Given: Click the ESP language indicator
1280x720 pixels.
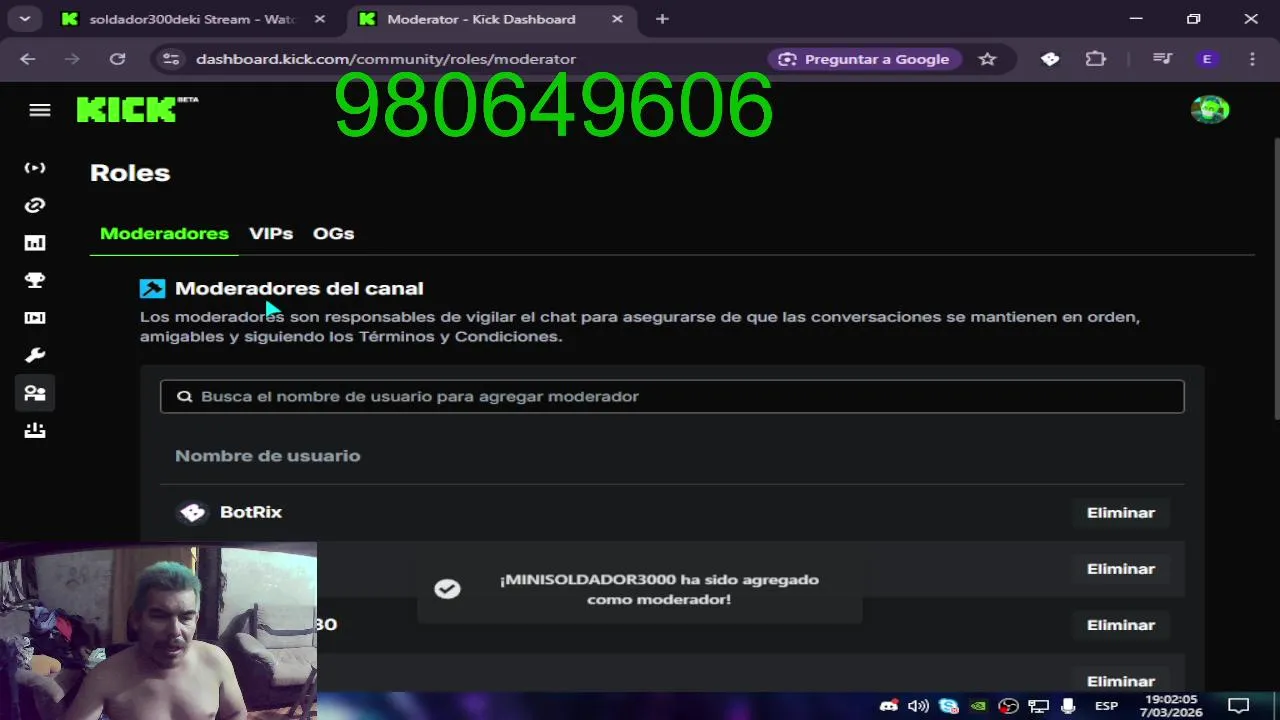Looking at the screenshot, I should point(1106,706).
